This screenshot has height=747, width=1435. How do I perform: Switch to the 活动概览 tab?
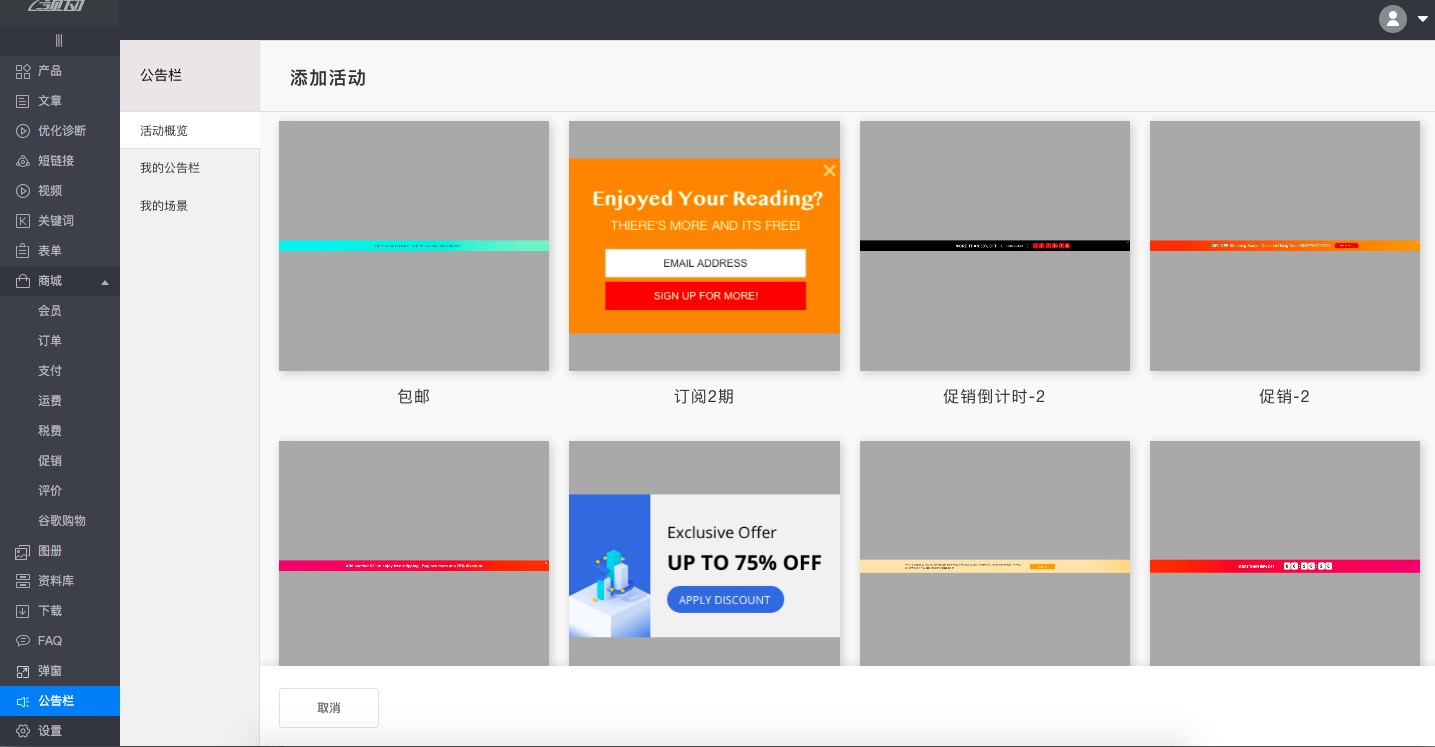164,131
